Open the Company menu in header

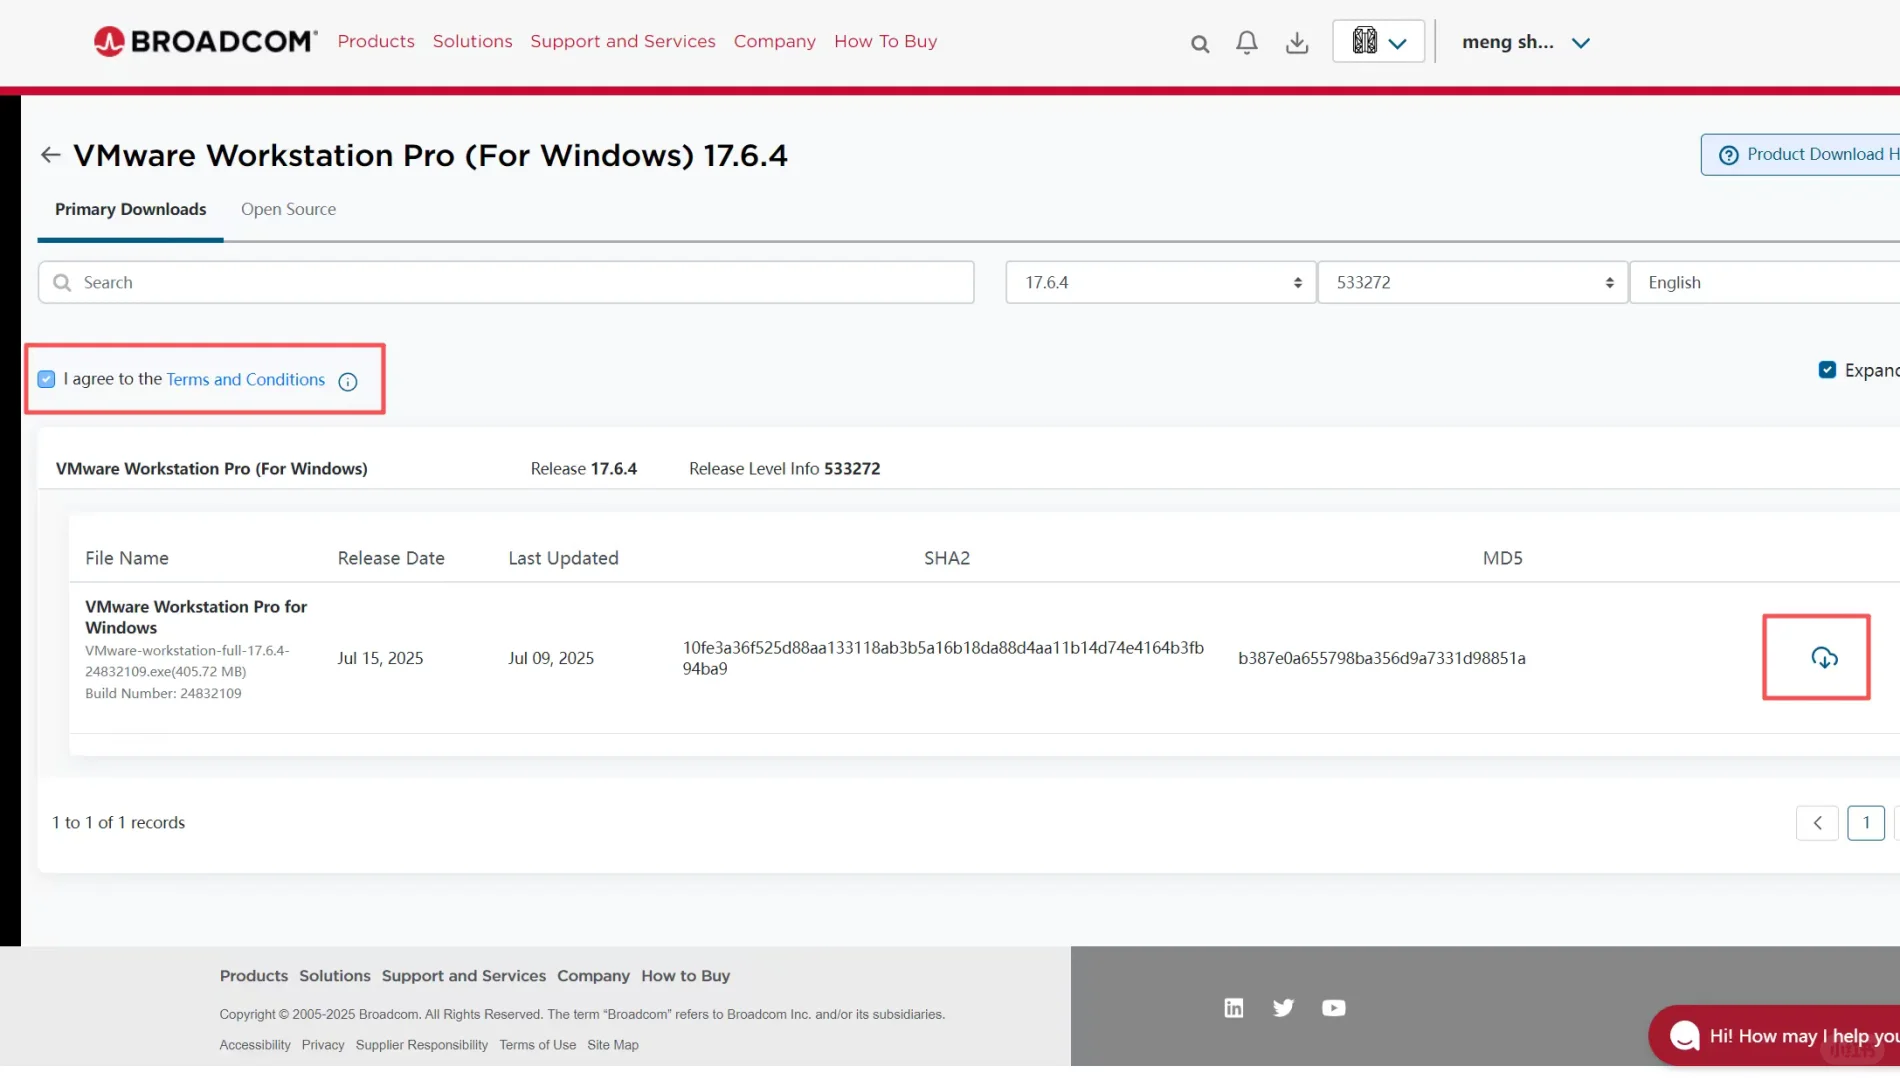775,41
